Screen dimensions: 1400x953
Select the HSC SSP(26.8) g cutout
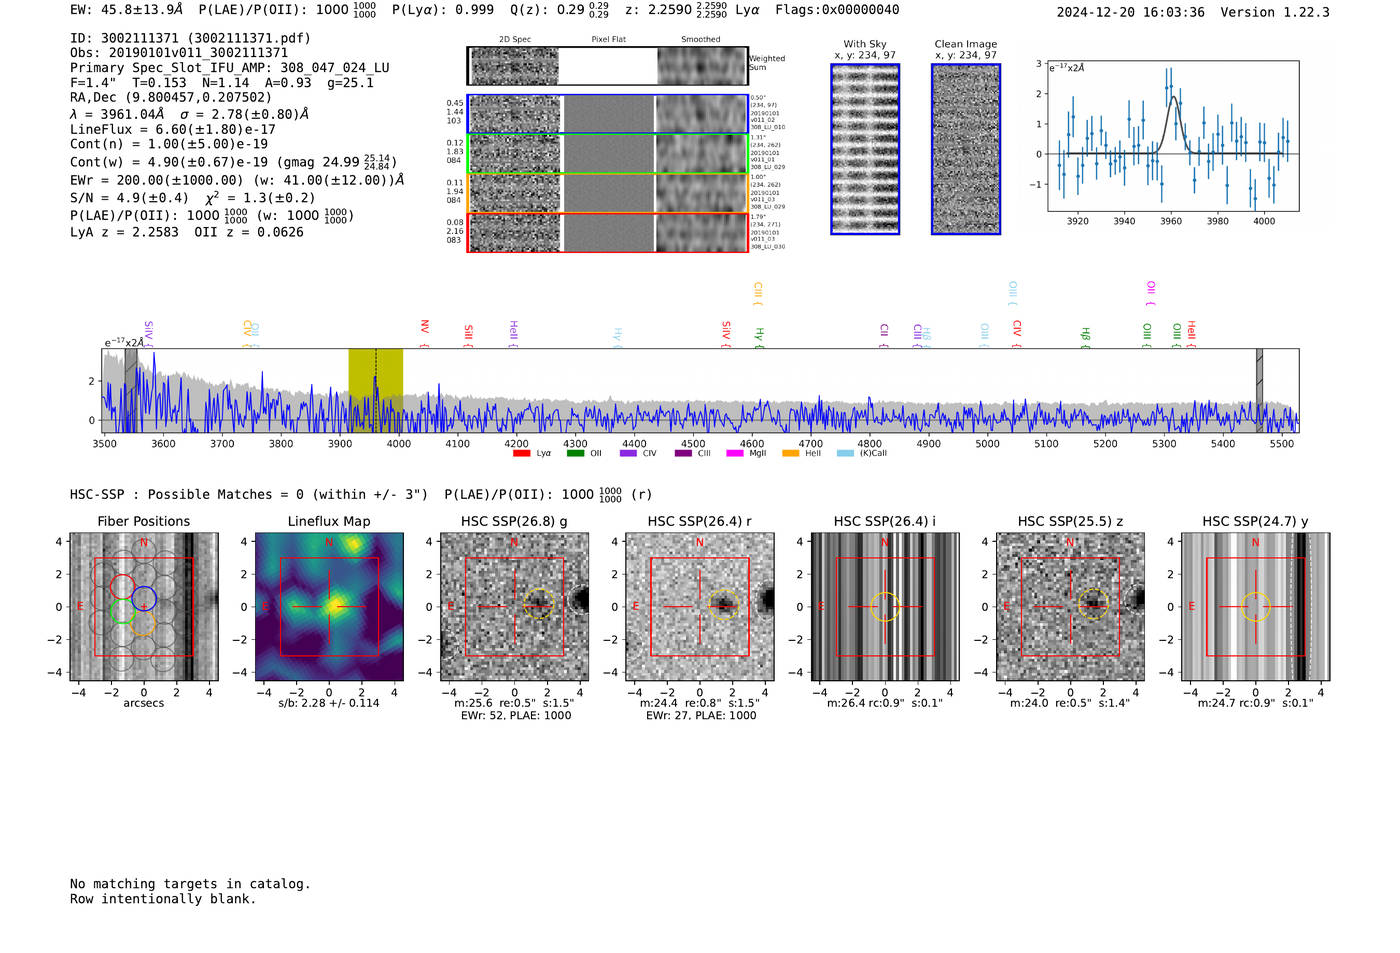514,607
